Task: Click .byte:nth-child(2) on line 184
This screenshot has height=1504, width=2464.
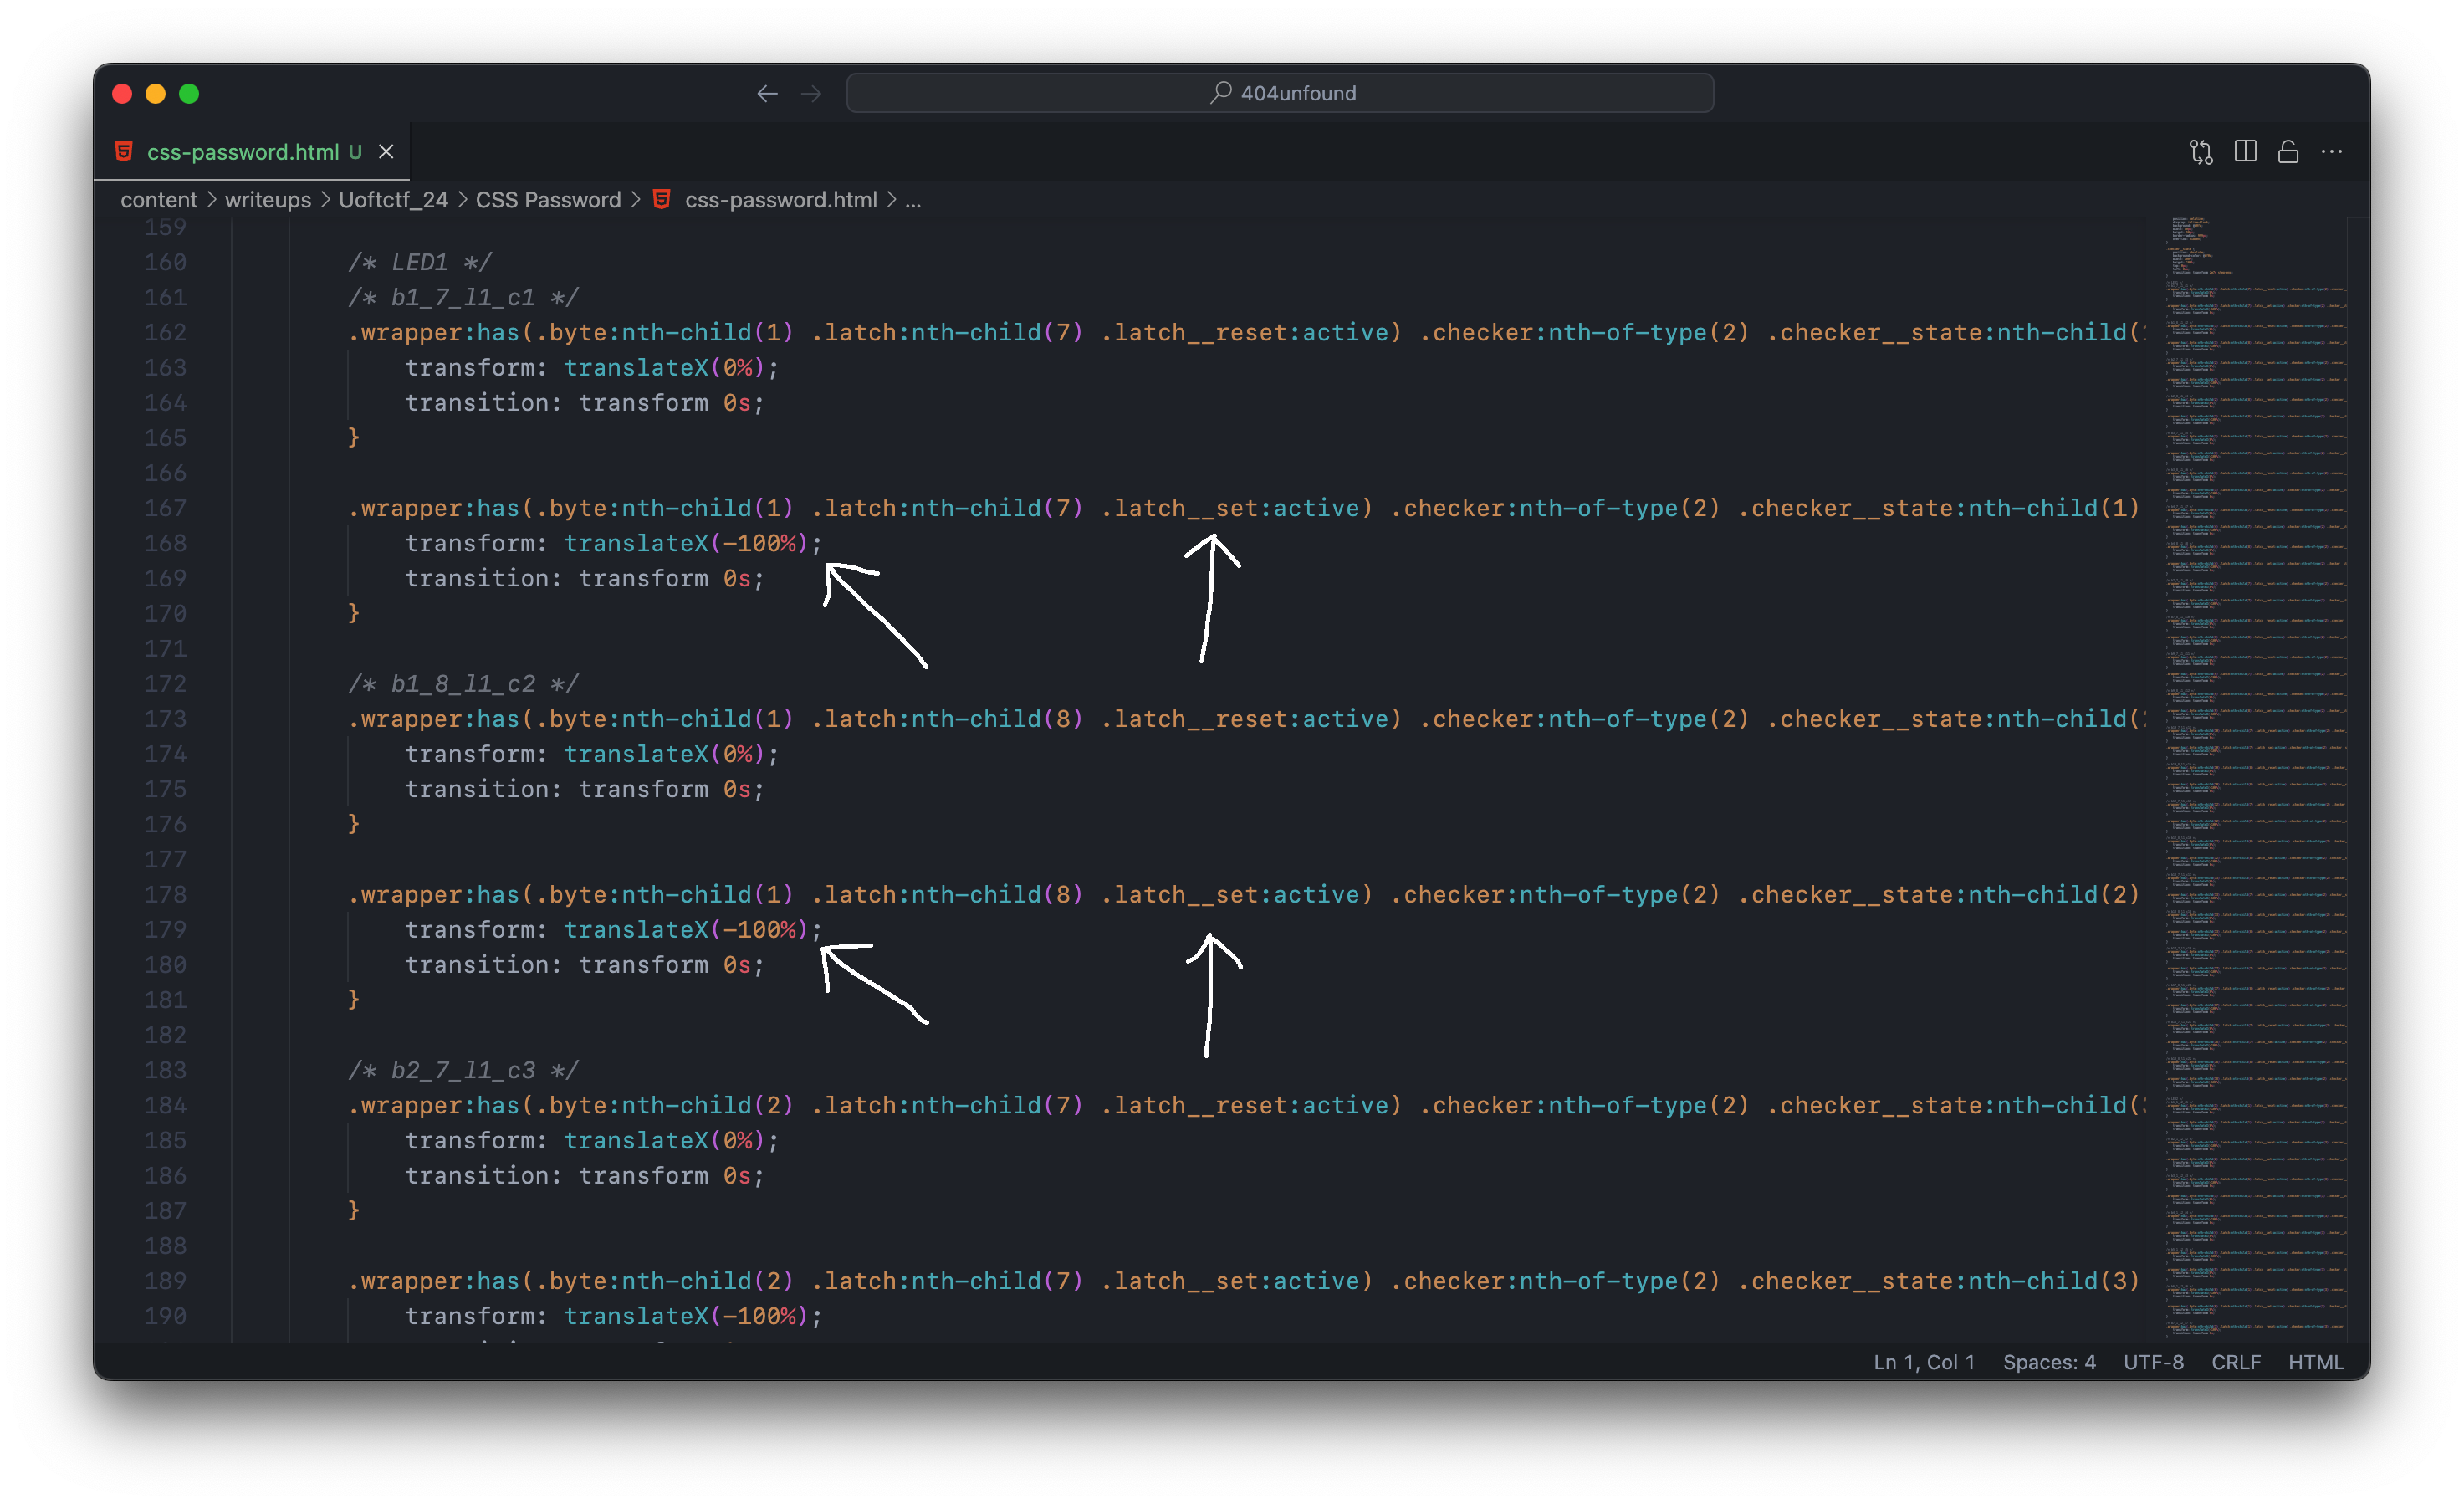Action: pos(665,1105)
